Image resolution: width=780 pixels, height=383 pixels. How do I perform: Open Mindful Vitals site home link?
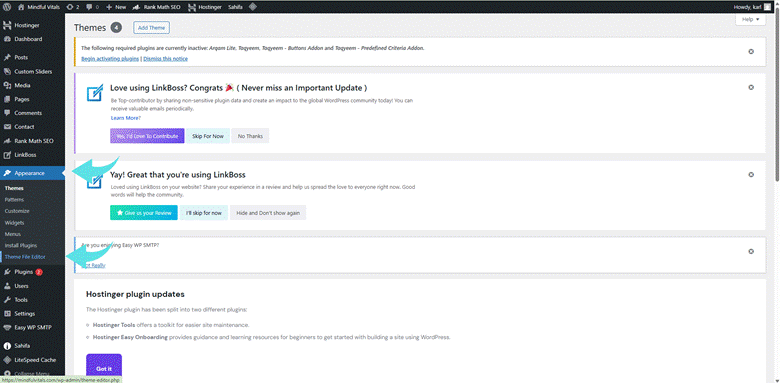point(38,7)
